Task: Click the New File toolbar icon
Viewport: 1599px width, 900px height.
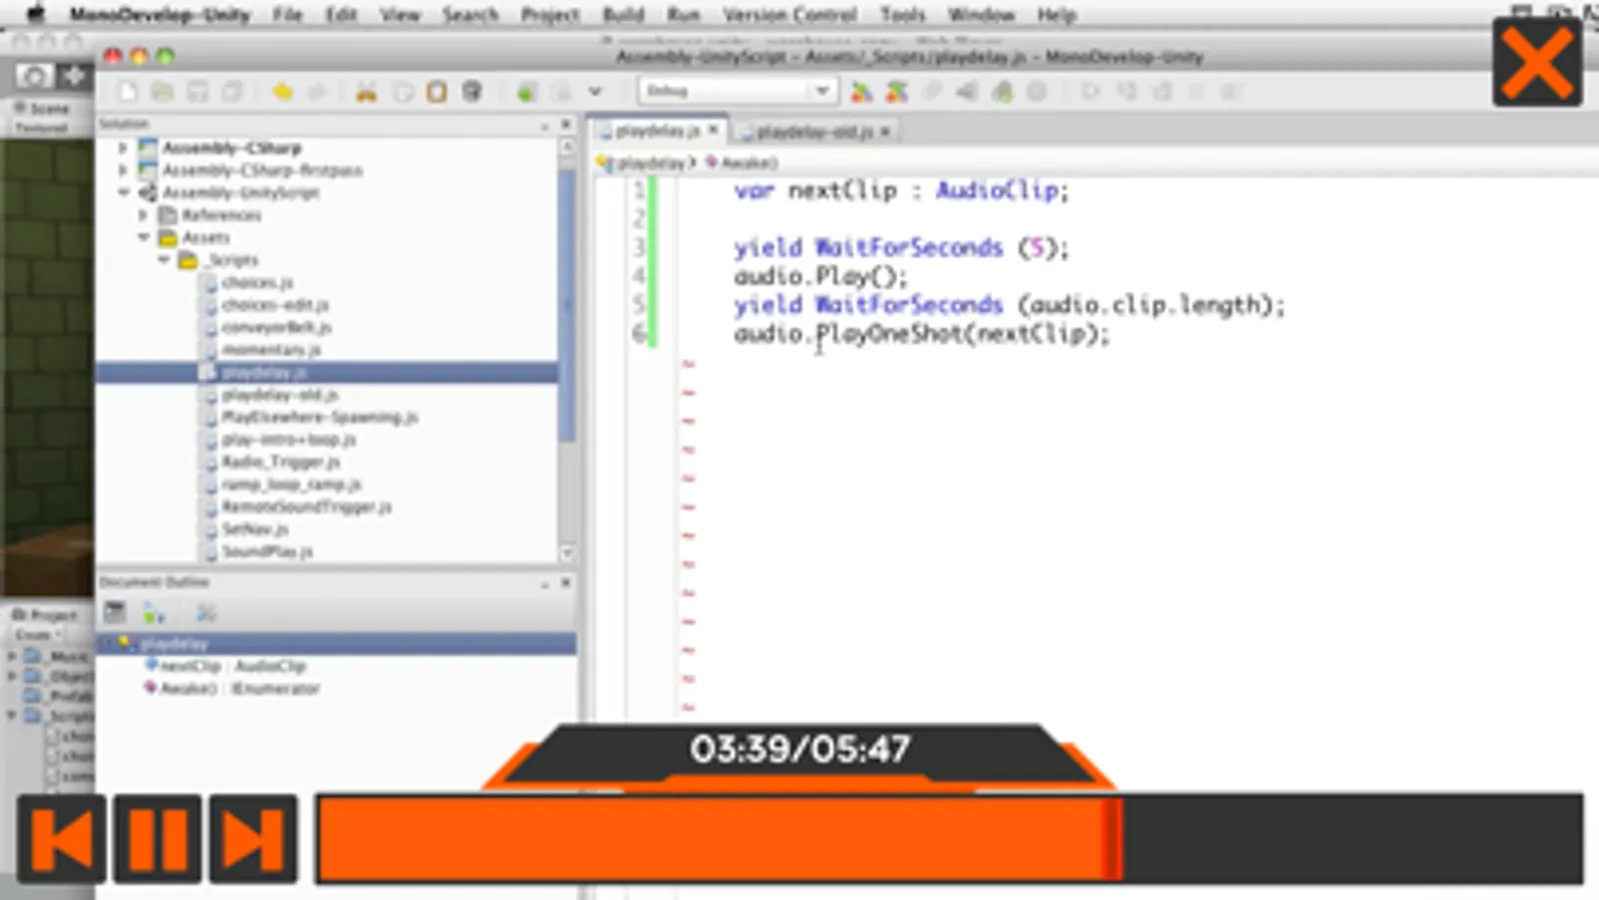Action: (x=128, y=92)
